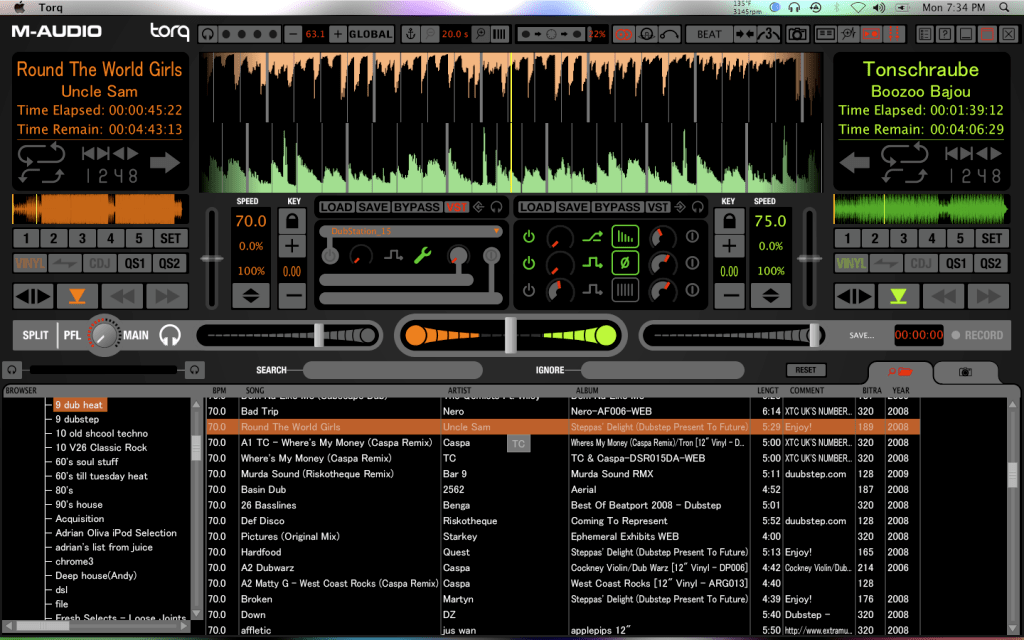Image resolution: width=1024 pixels, height=640 pixels.
Task: Click the waveform zoom-in magnifier icon
Action: pos(480,34)
